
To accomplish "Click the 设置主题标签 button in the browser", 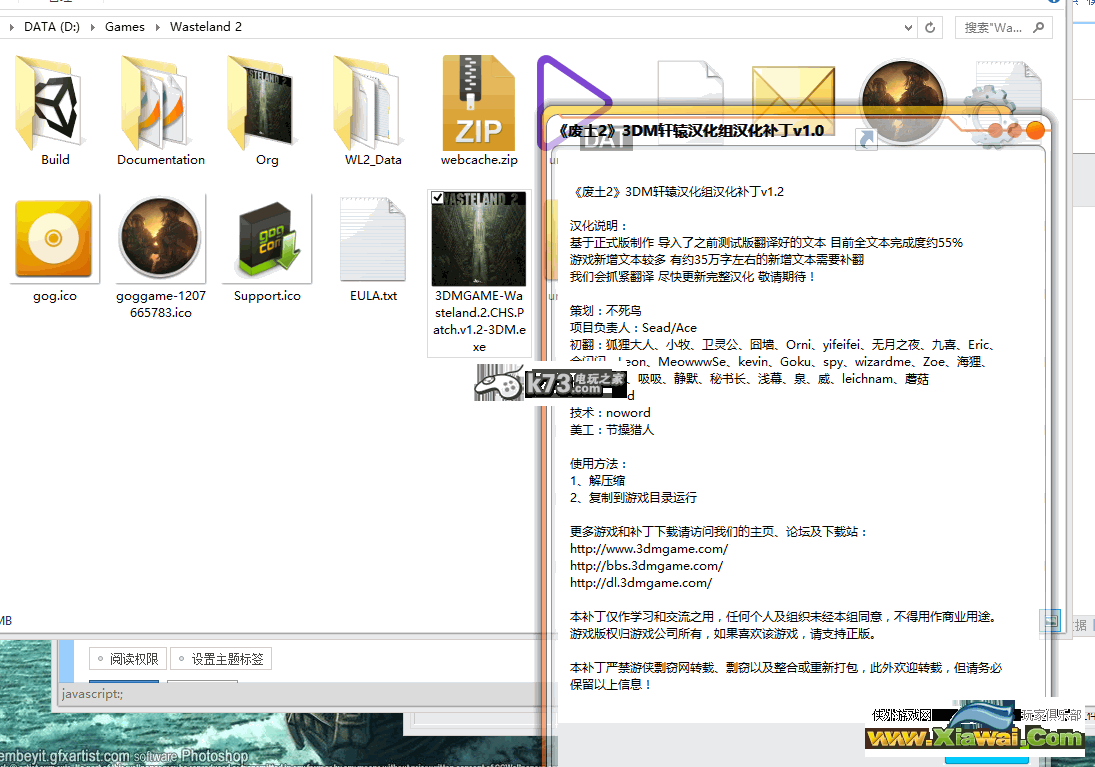I will tap(221, 659).
